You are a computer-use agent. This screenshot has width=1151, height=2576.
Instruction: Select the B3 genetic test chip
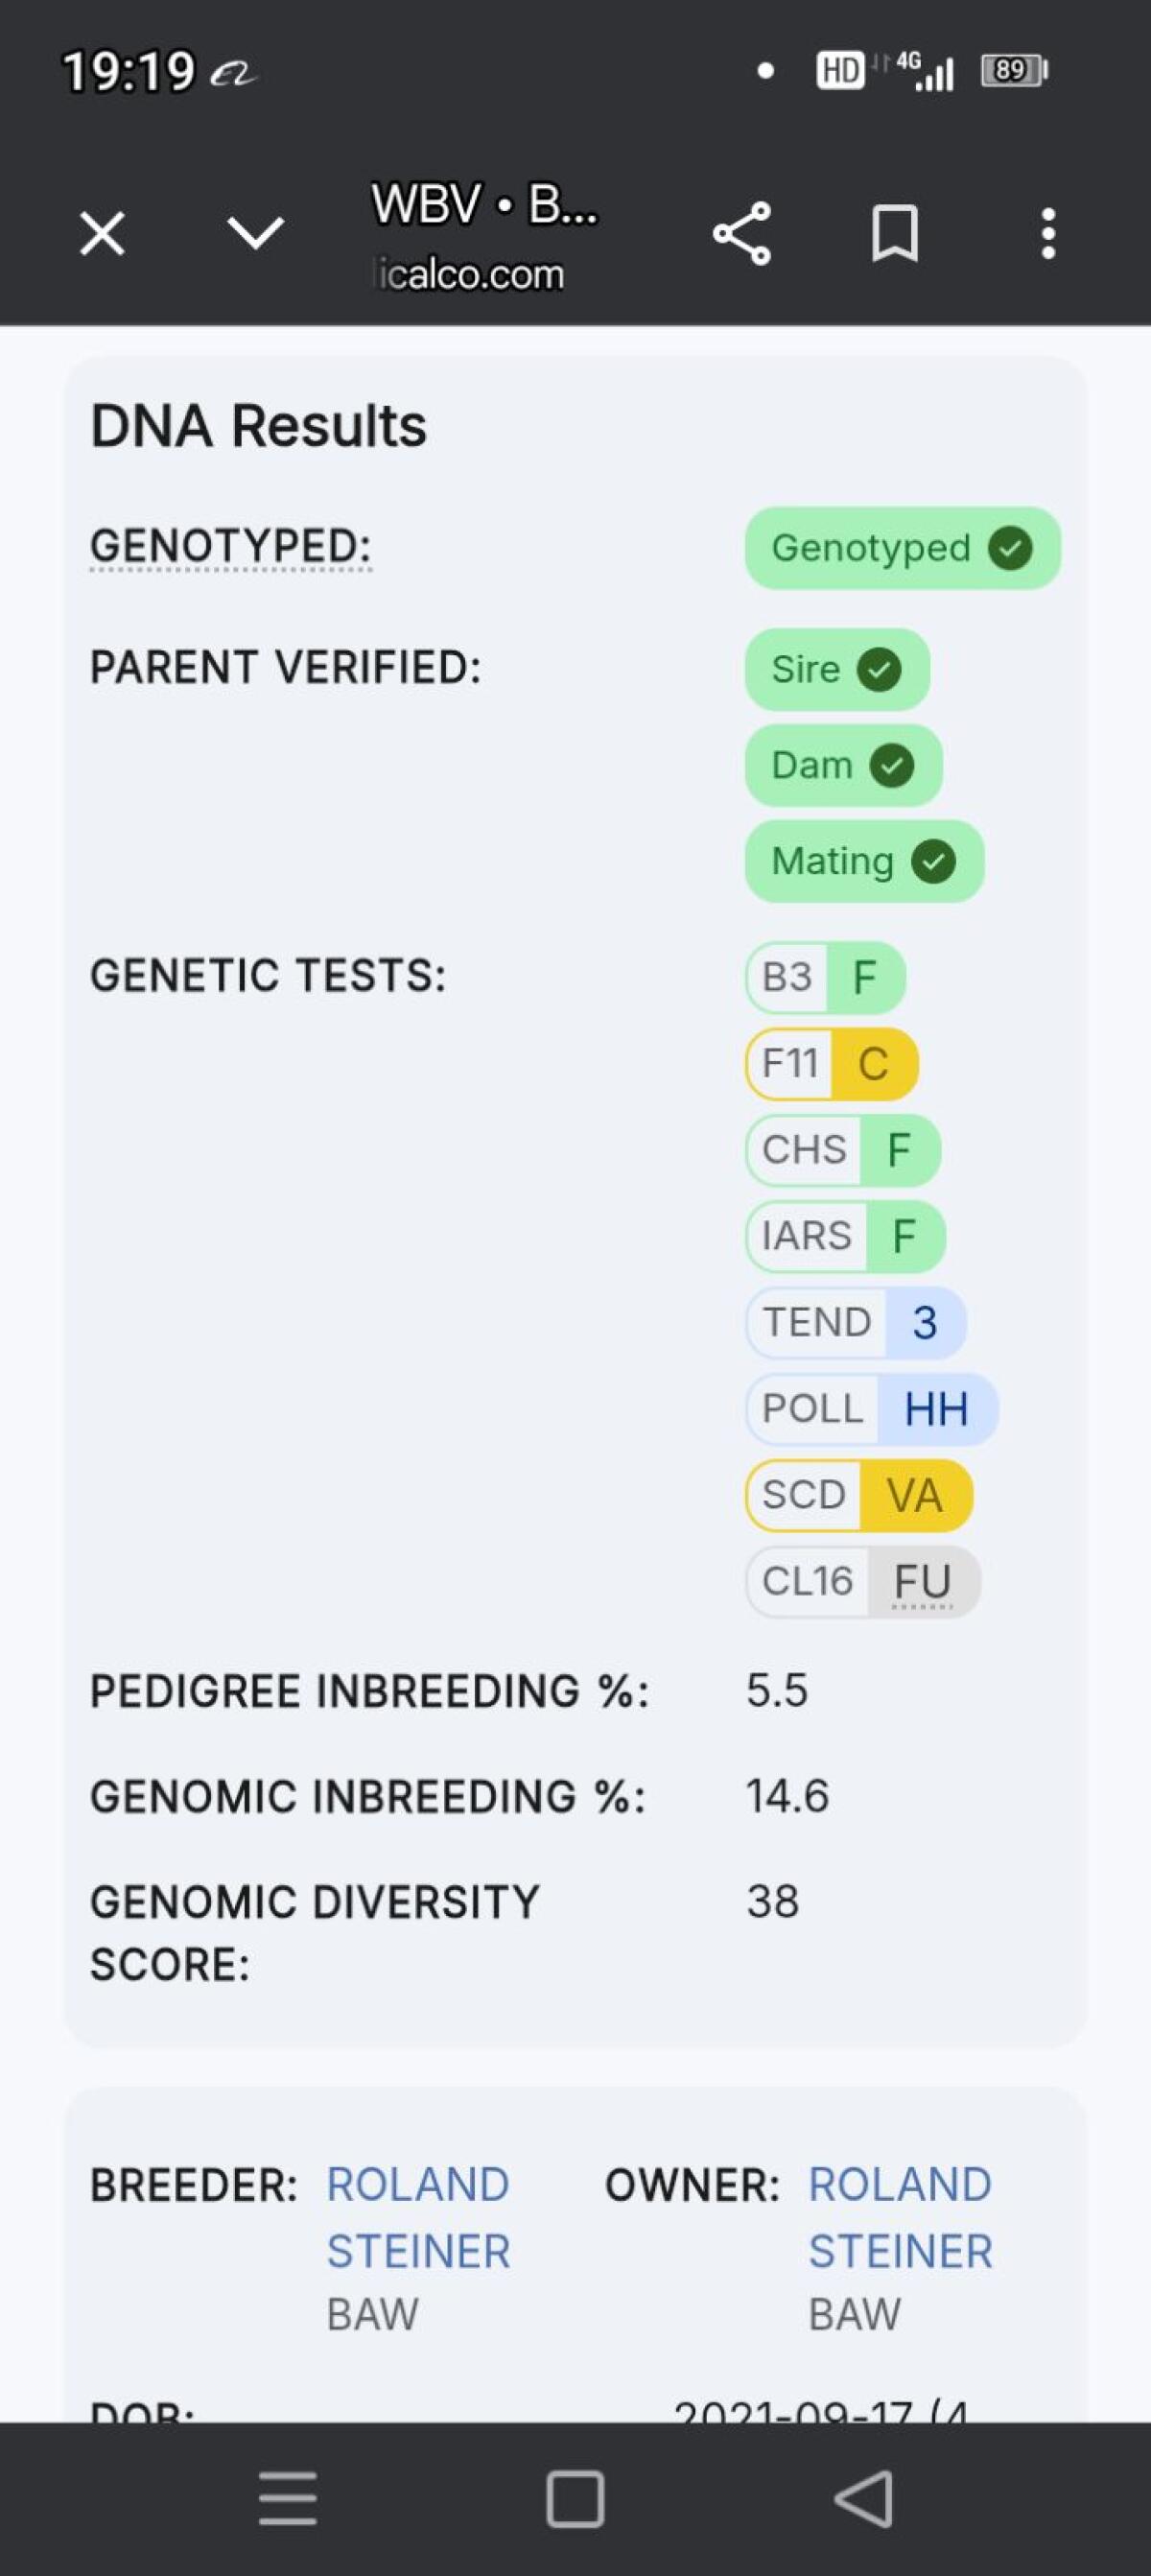825,977
